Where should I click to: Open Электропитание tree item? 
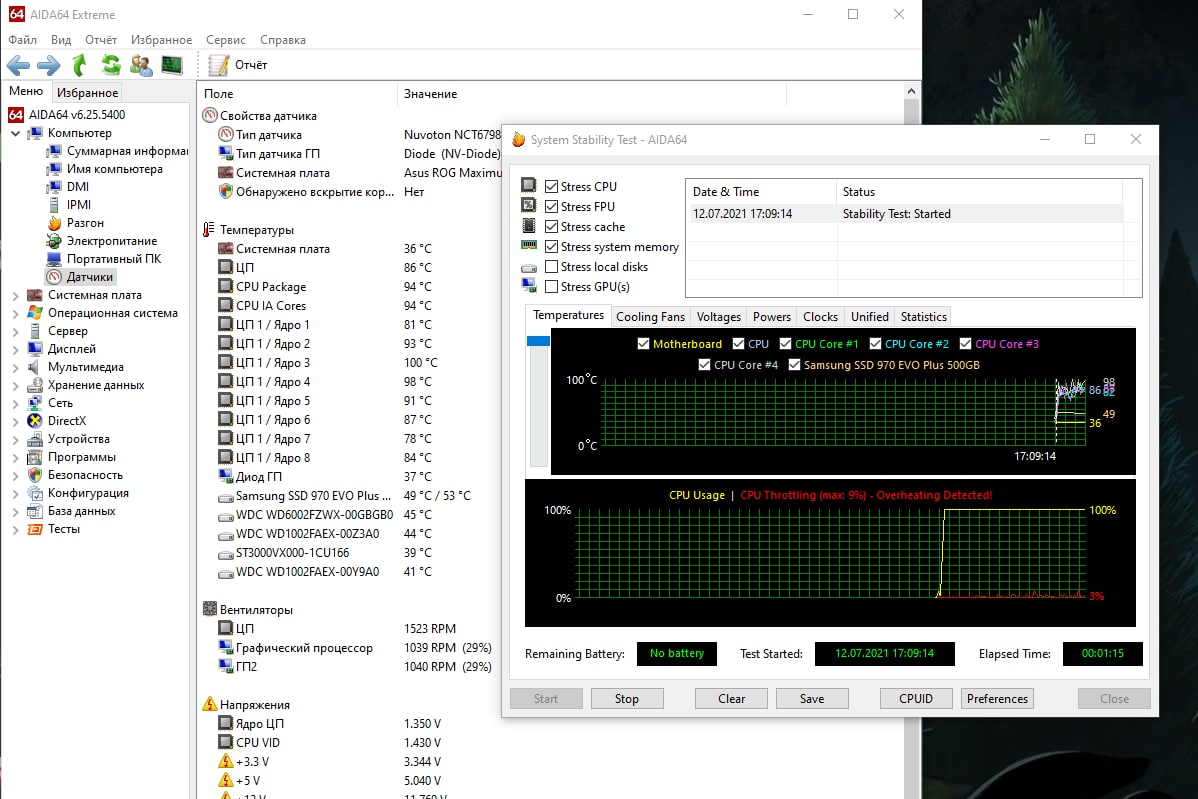pyautogui.click(x=102, y=241)
